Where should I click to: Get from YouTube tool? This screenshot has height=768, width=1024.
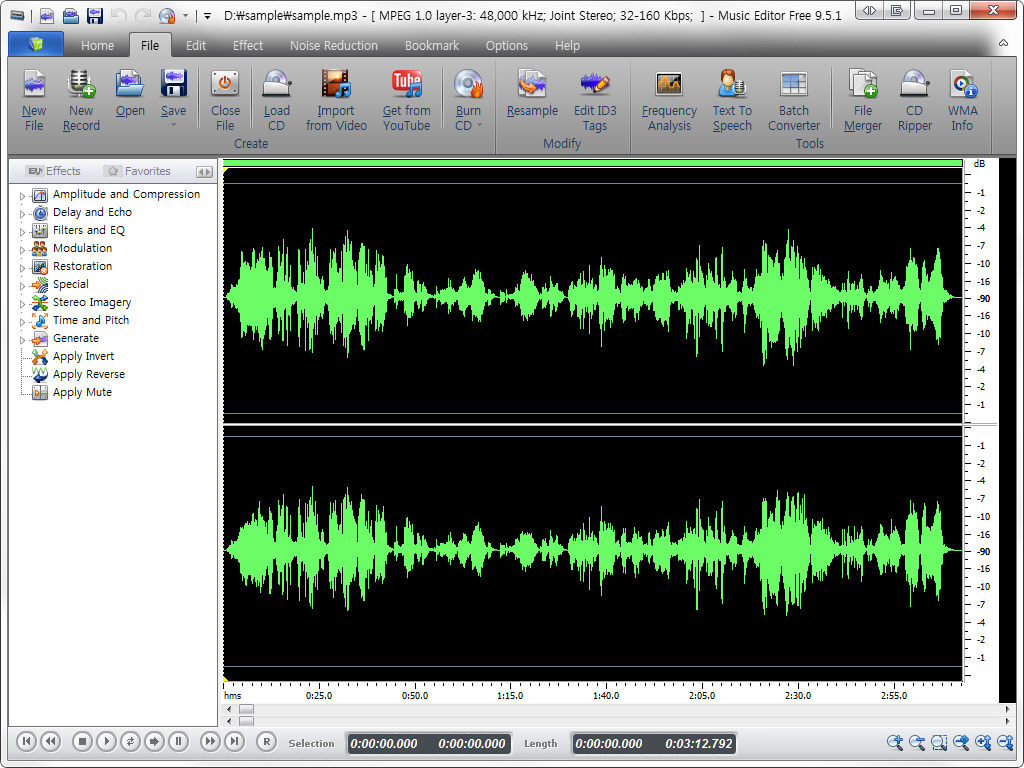pyautogui.click(x=406, y=100)
